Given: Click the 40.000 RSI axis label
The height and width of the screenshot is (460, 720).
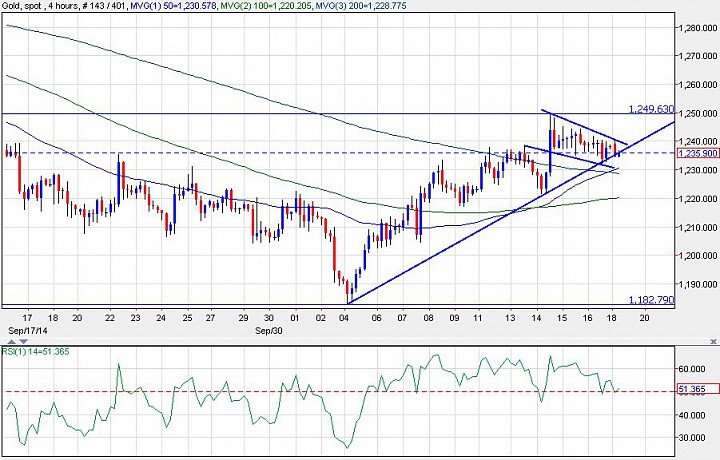Looking at the screenshot, I should point(692,415).
